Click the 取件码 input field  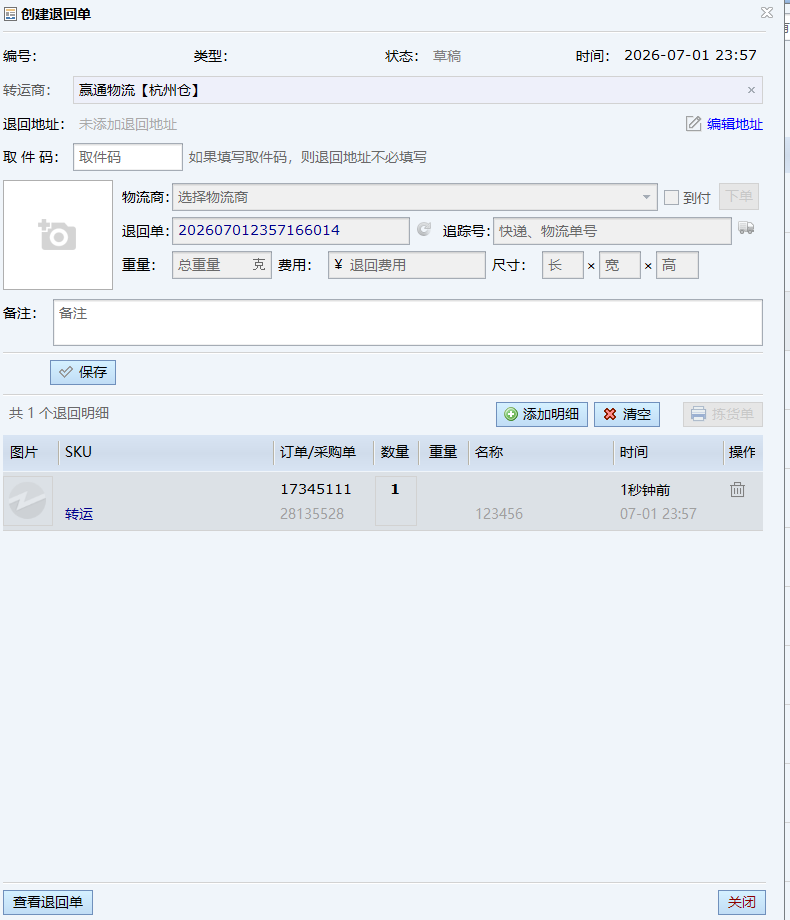coord(128,157)
